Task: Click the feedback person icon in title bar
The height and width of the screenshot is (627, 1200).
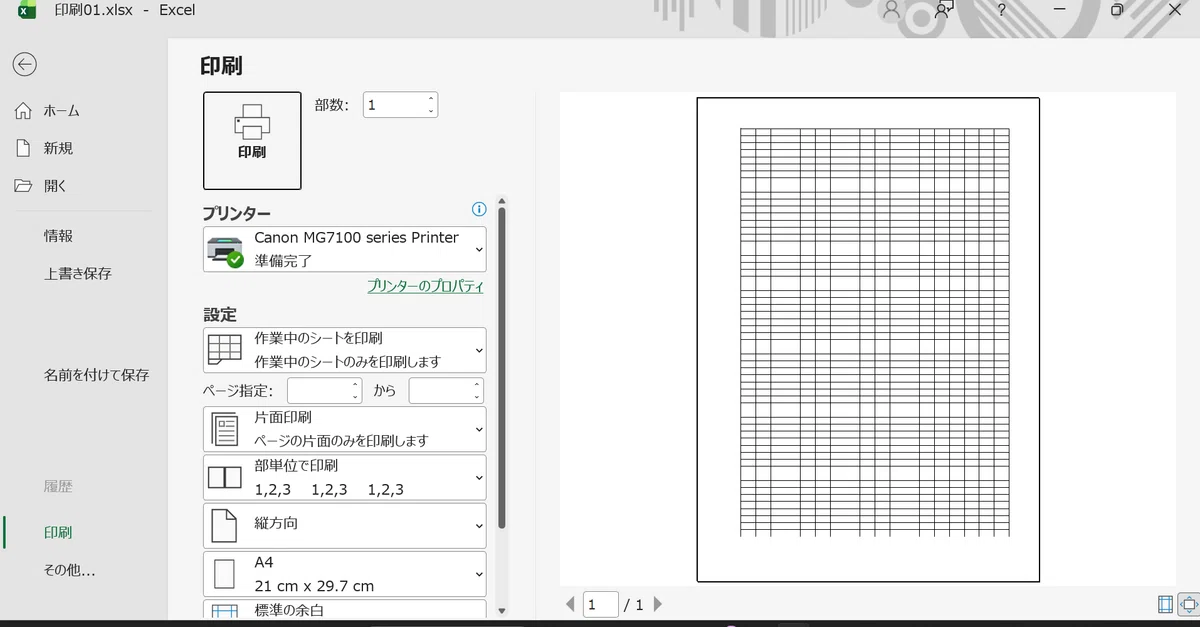Action: coord(943,10)
